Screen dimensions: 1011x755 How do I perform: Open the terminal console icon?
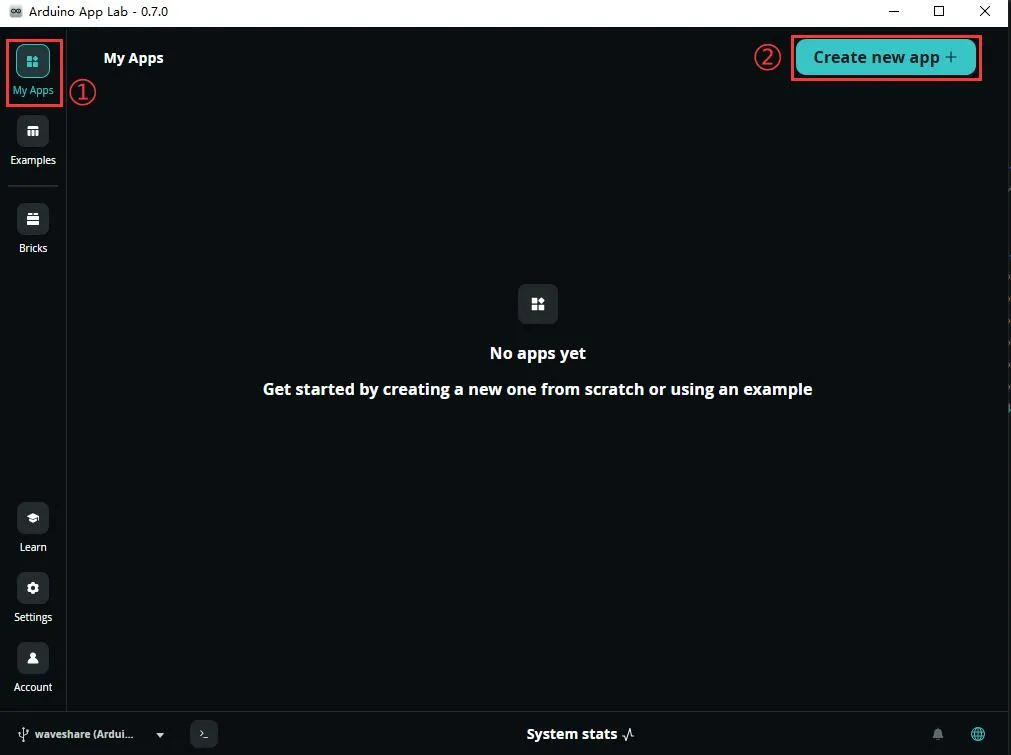click(204, 734)
